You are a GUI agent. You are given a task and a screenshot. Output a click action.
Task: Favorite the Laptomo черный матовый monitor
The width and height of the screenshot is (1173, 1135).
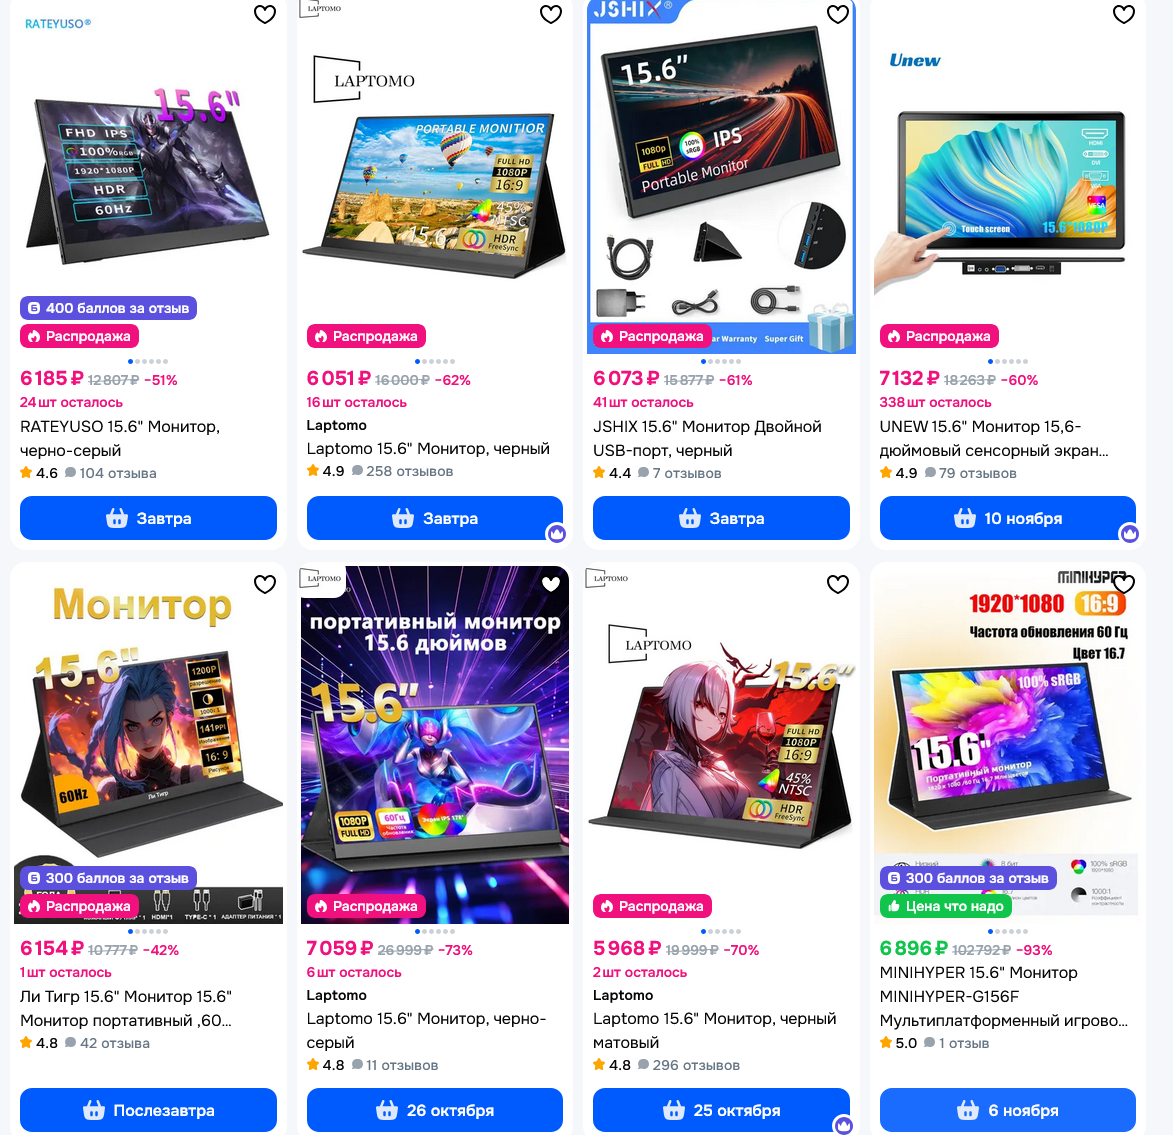(837, 584)
